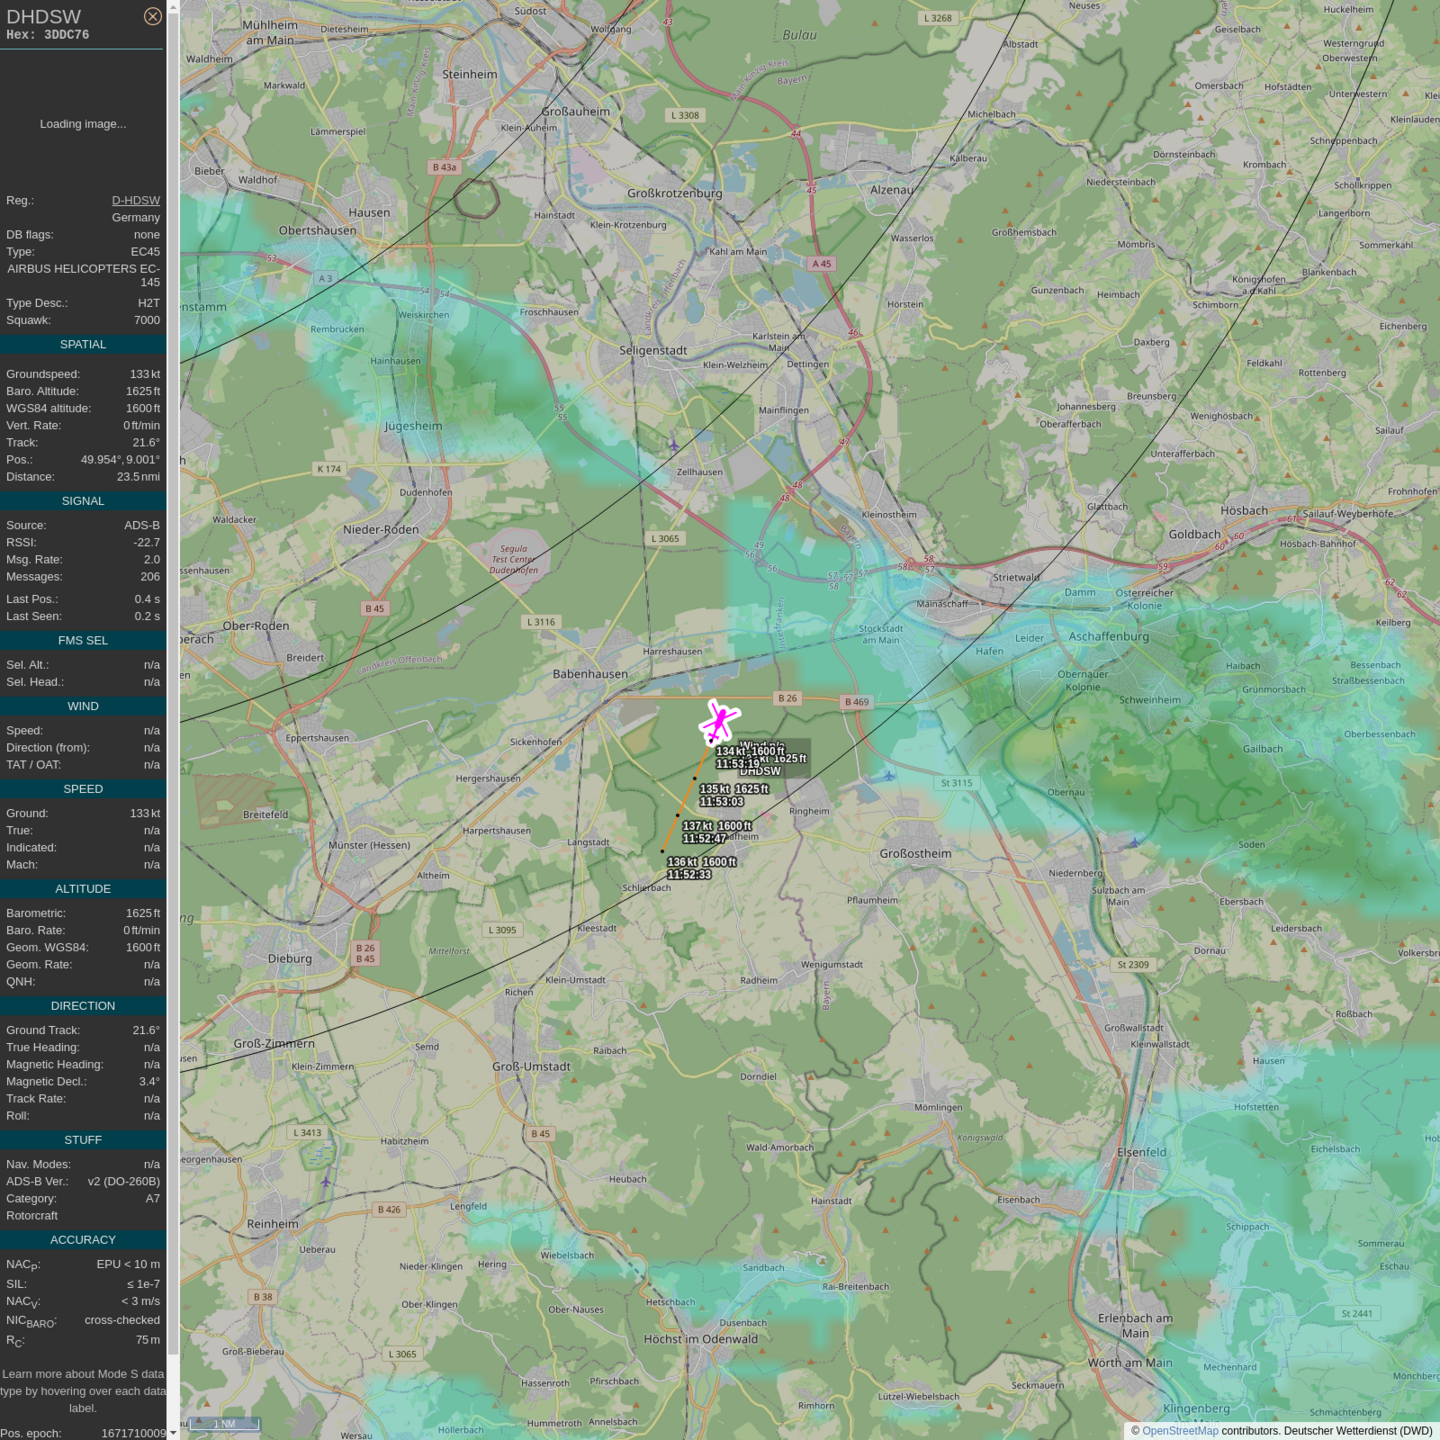
Task: Close the DHDSW aircraft info panel
Action: (x=152, y=16)
